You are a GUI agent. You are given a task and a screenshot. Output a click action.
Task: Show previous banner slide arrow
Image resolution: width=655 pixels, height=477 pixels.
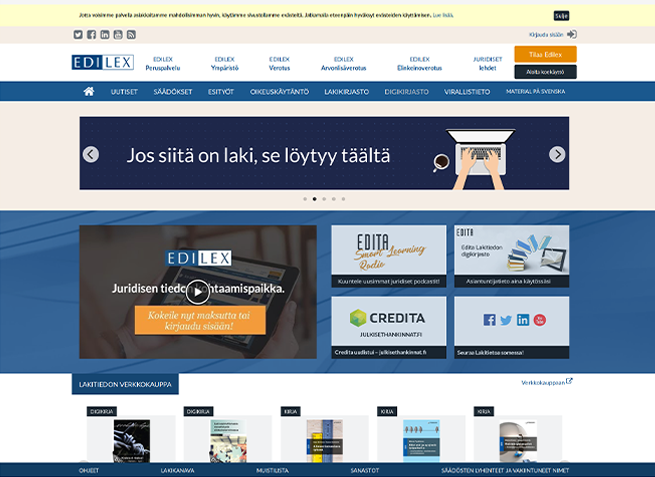pos(91,154)
